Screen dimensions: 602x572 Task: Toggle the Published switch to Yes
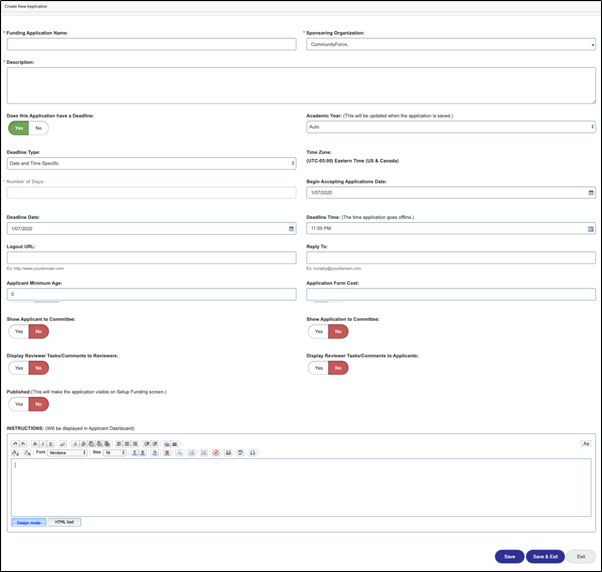19,404
